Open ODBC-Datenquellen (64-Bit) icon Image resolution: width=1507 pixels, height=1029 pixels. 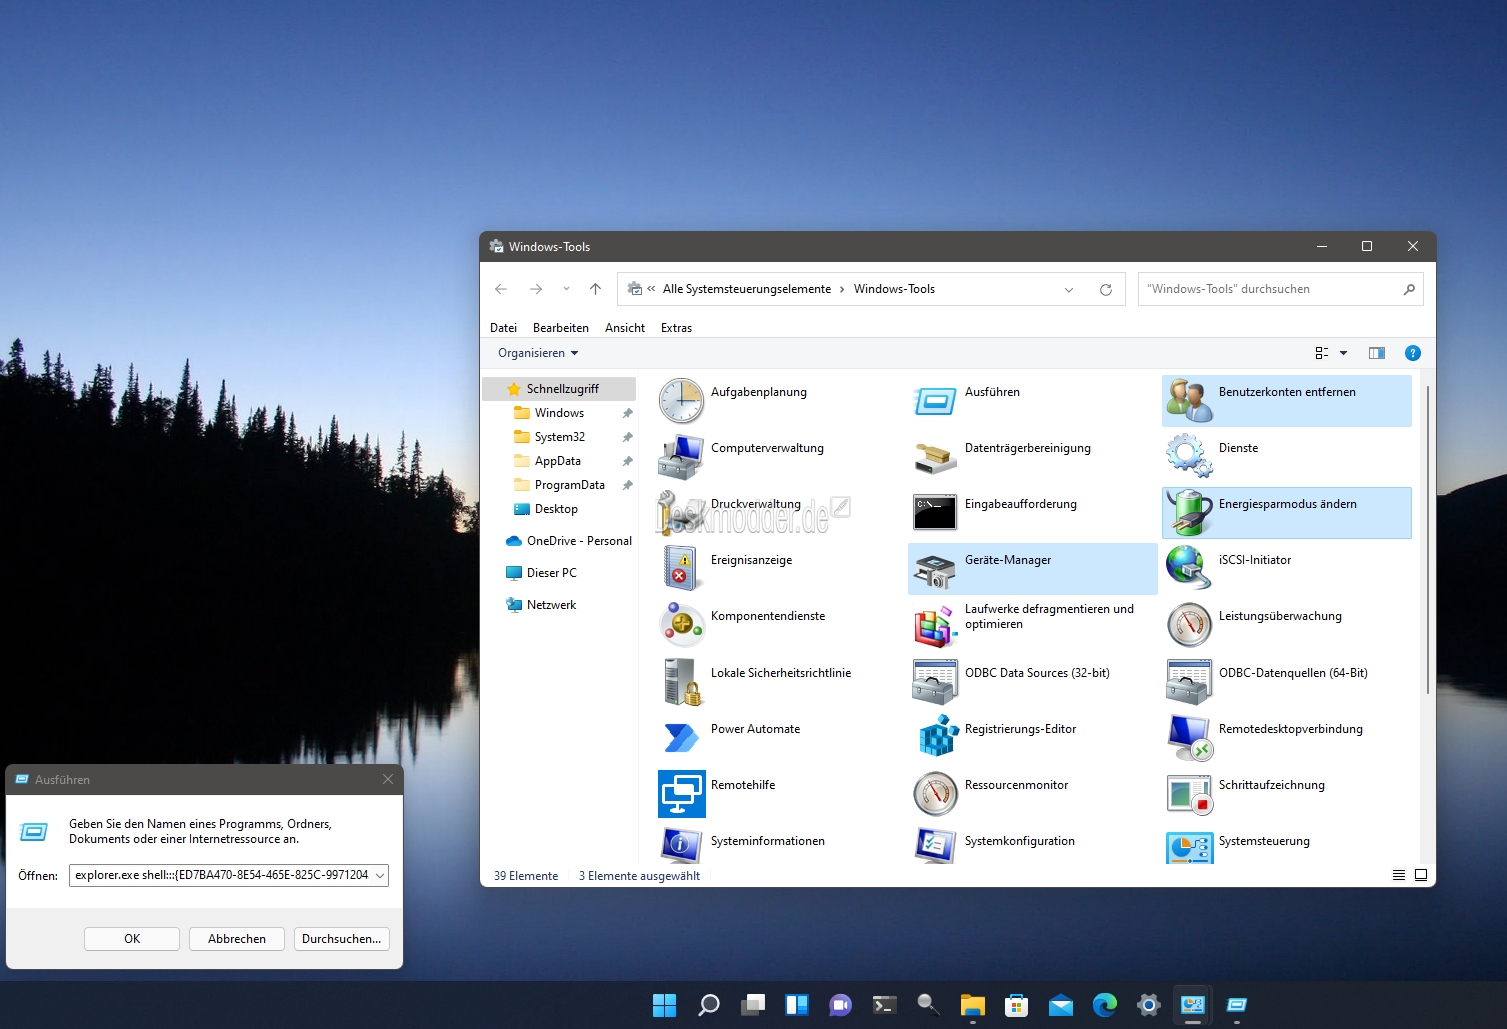pos(1189,682)
